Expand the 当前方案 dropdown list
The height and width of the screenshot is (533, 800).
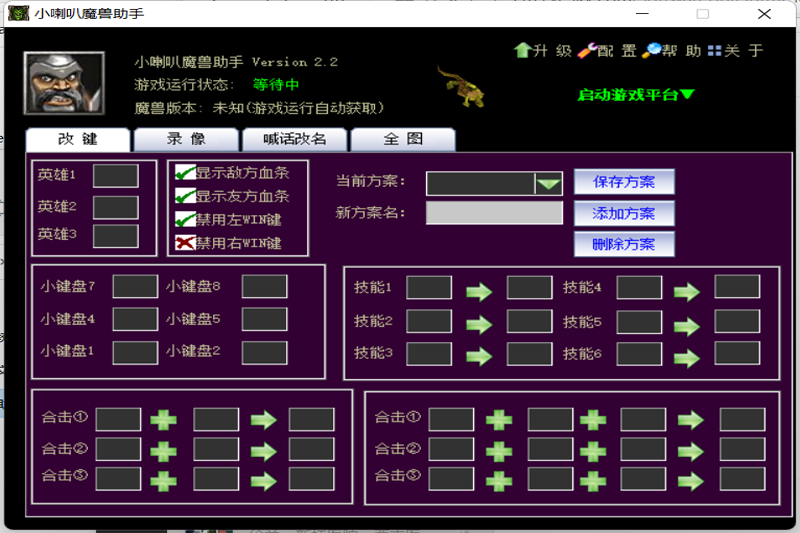[x=548, y=184]
